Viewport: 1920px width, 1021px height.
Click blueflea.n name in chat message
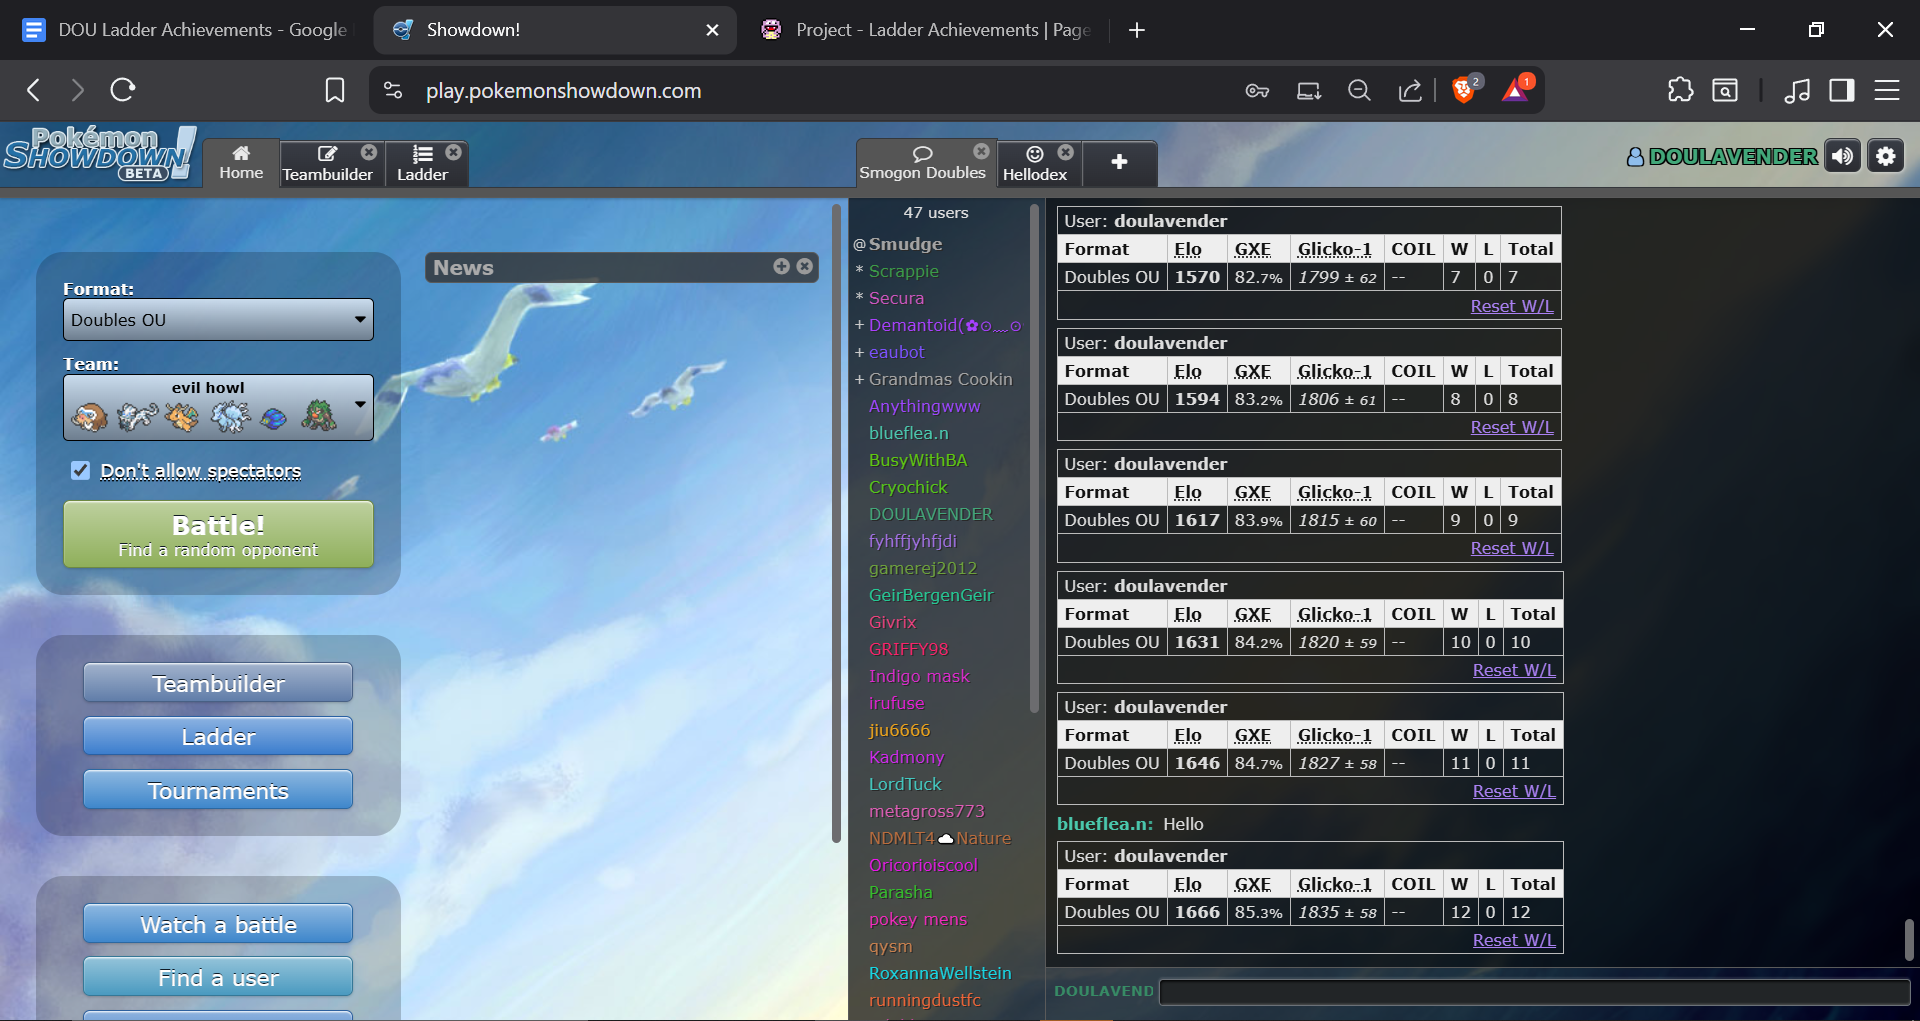(1104, 824)
